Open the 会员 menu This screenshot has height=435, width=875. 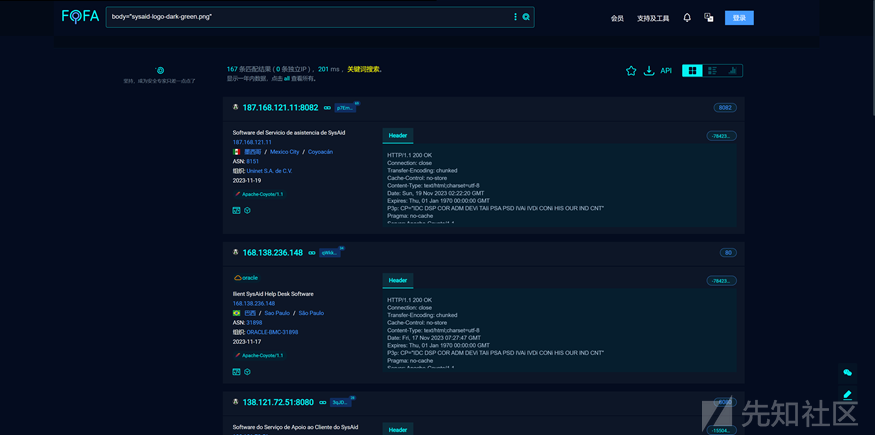click(x=617, y=18)
